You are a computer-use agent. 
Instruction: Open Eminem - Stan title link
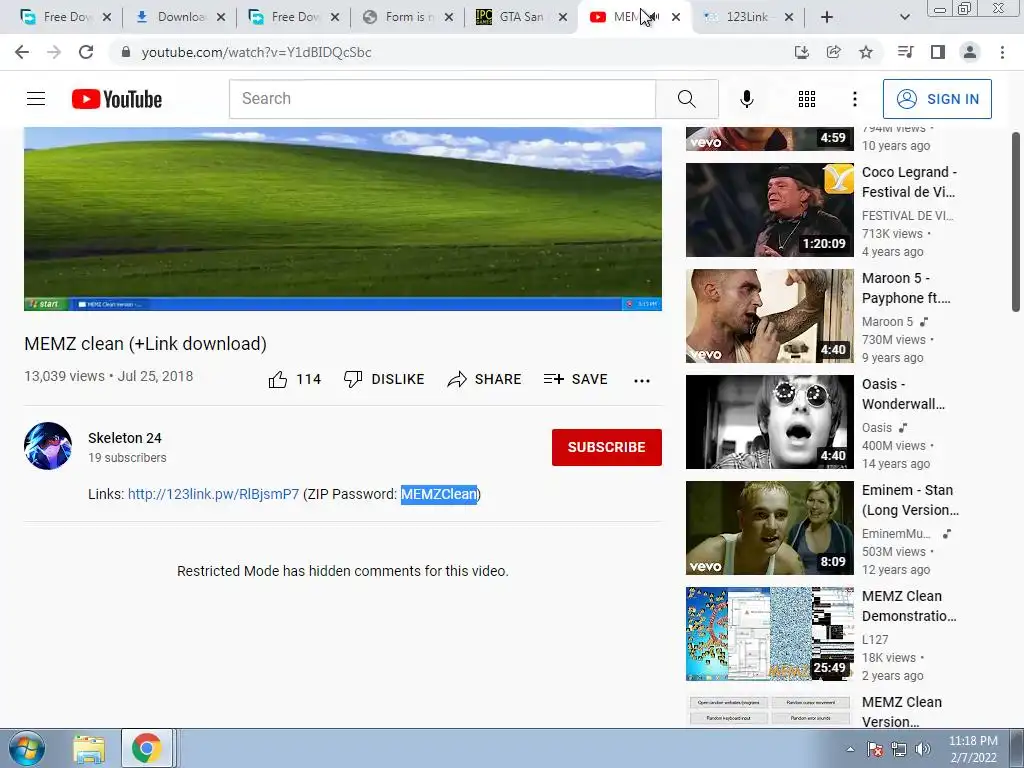[910, 500]
